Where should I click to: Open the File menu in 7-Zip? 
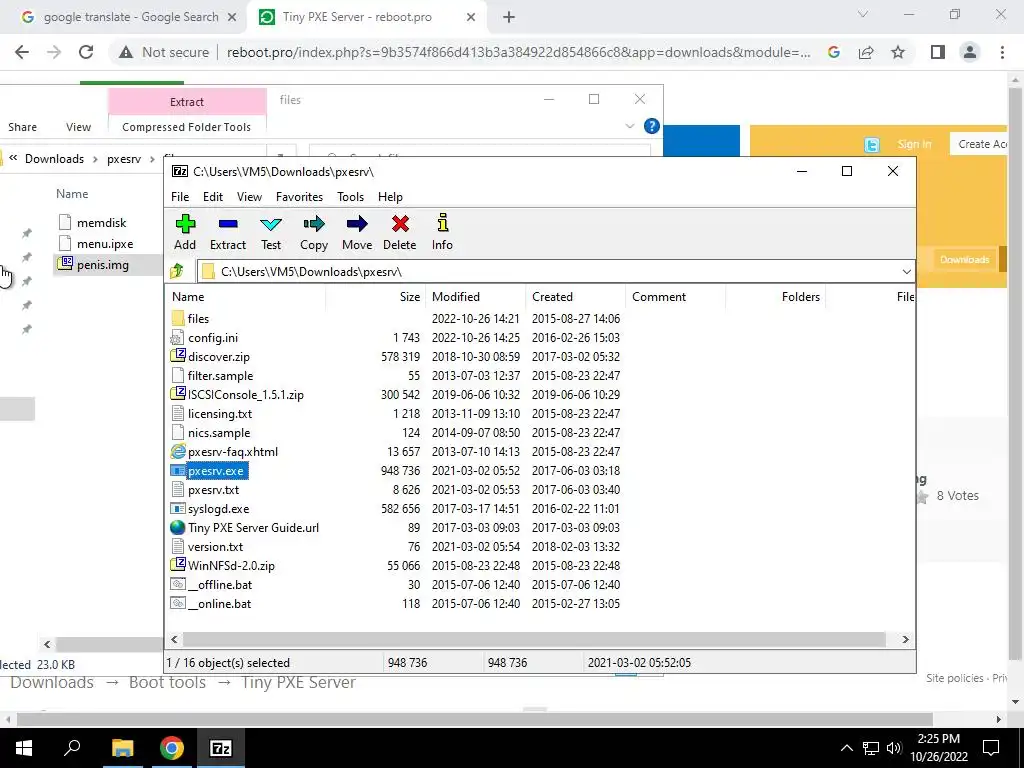coord(180,197)
